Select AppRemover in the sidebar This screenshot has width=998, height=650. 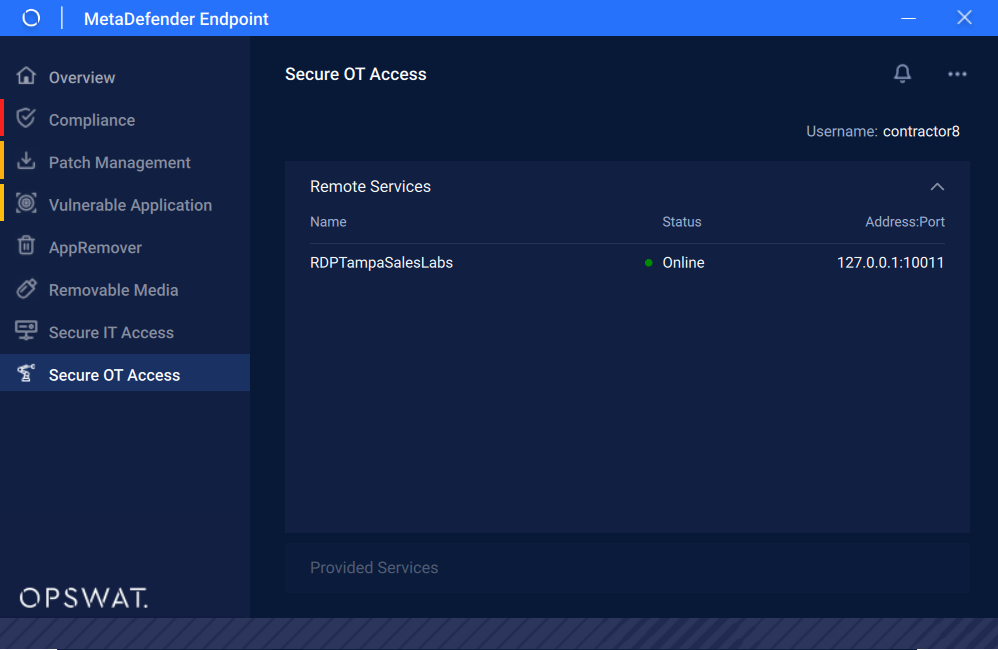click(x=125, y=248)
